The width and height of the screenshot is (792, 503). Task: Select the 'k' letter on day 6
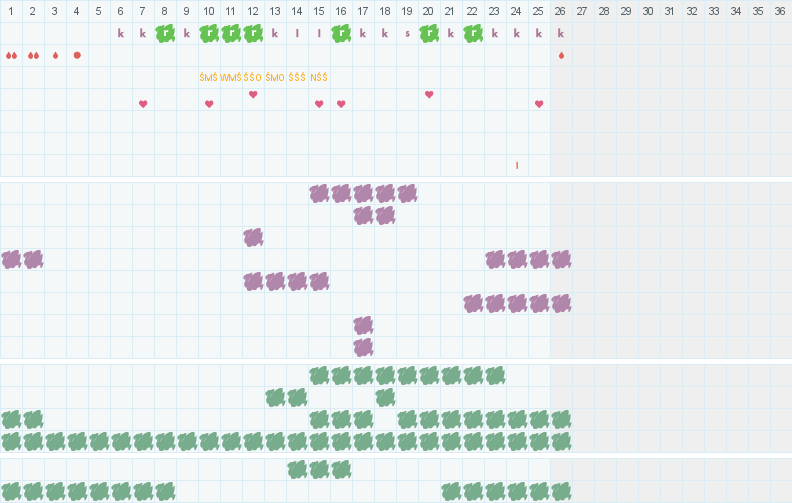(x=121, y=33)
